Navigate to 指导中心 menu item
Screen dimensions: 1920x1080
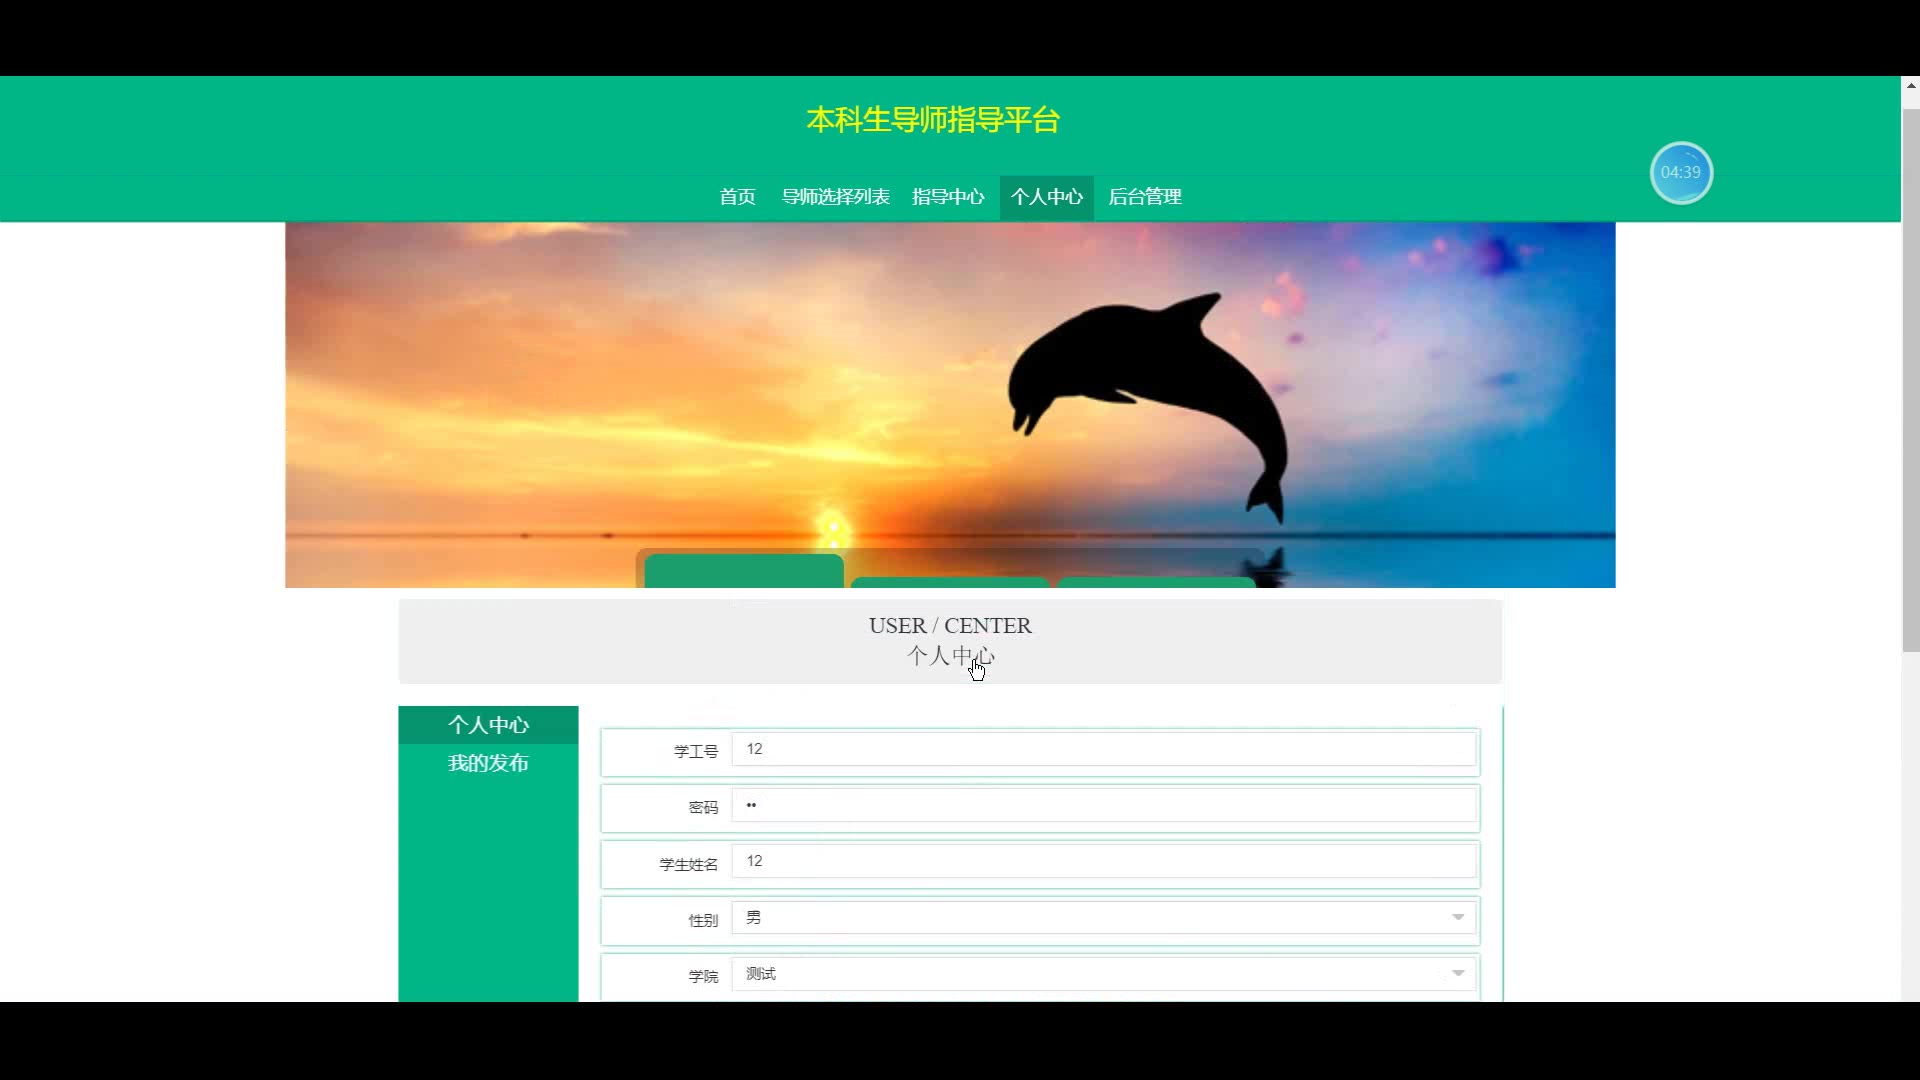(x=947, y=197)
